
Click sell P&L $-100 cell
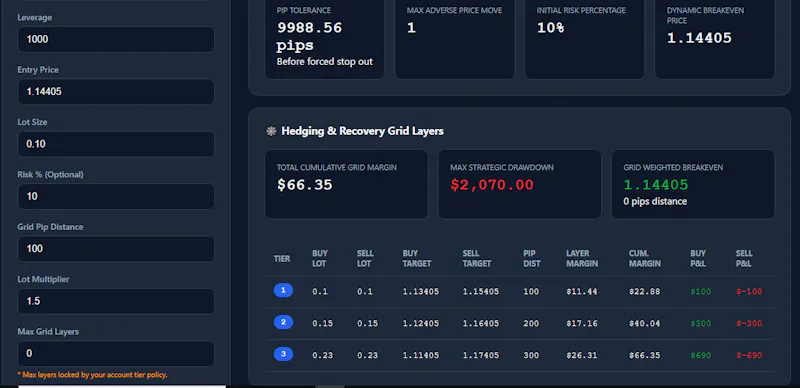pos(749,292)
